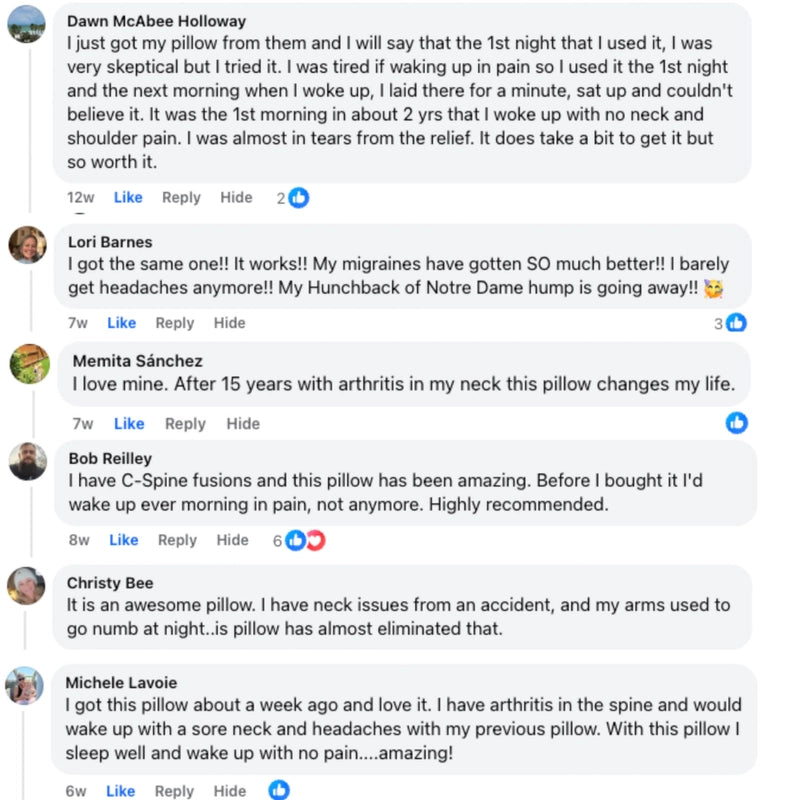Reply to Dawn McAbee Holloway's comment
Viewport: 800px width, 800px height.
pyautogui.click(x=181, y=198)
